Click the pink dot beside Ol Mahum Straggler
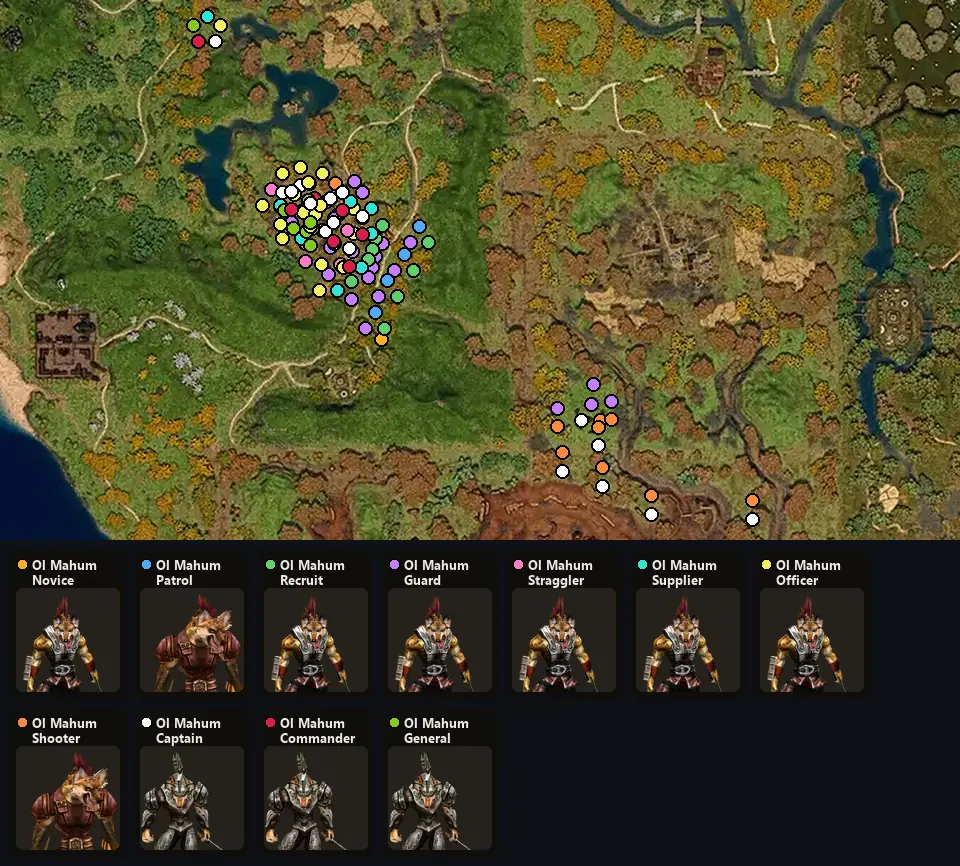960x866 pixels. pos(519,565)
